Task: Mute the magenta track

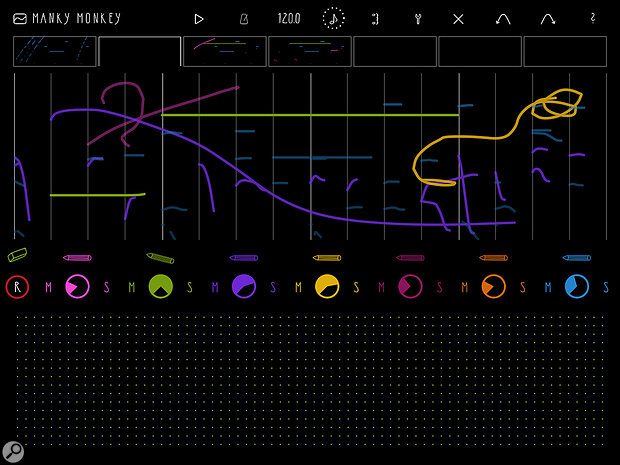Action: click(x=381, y=287)
